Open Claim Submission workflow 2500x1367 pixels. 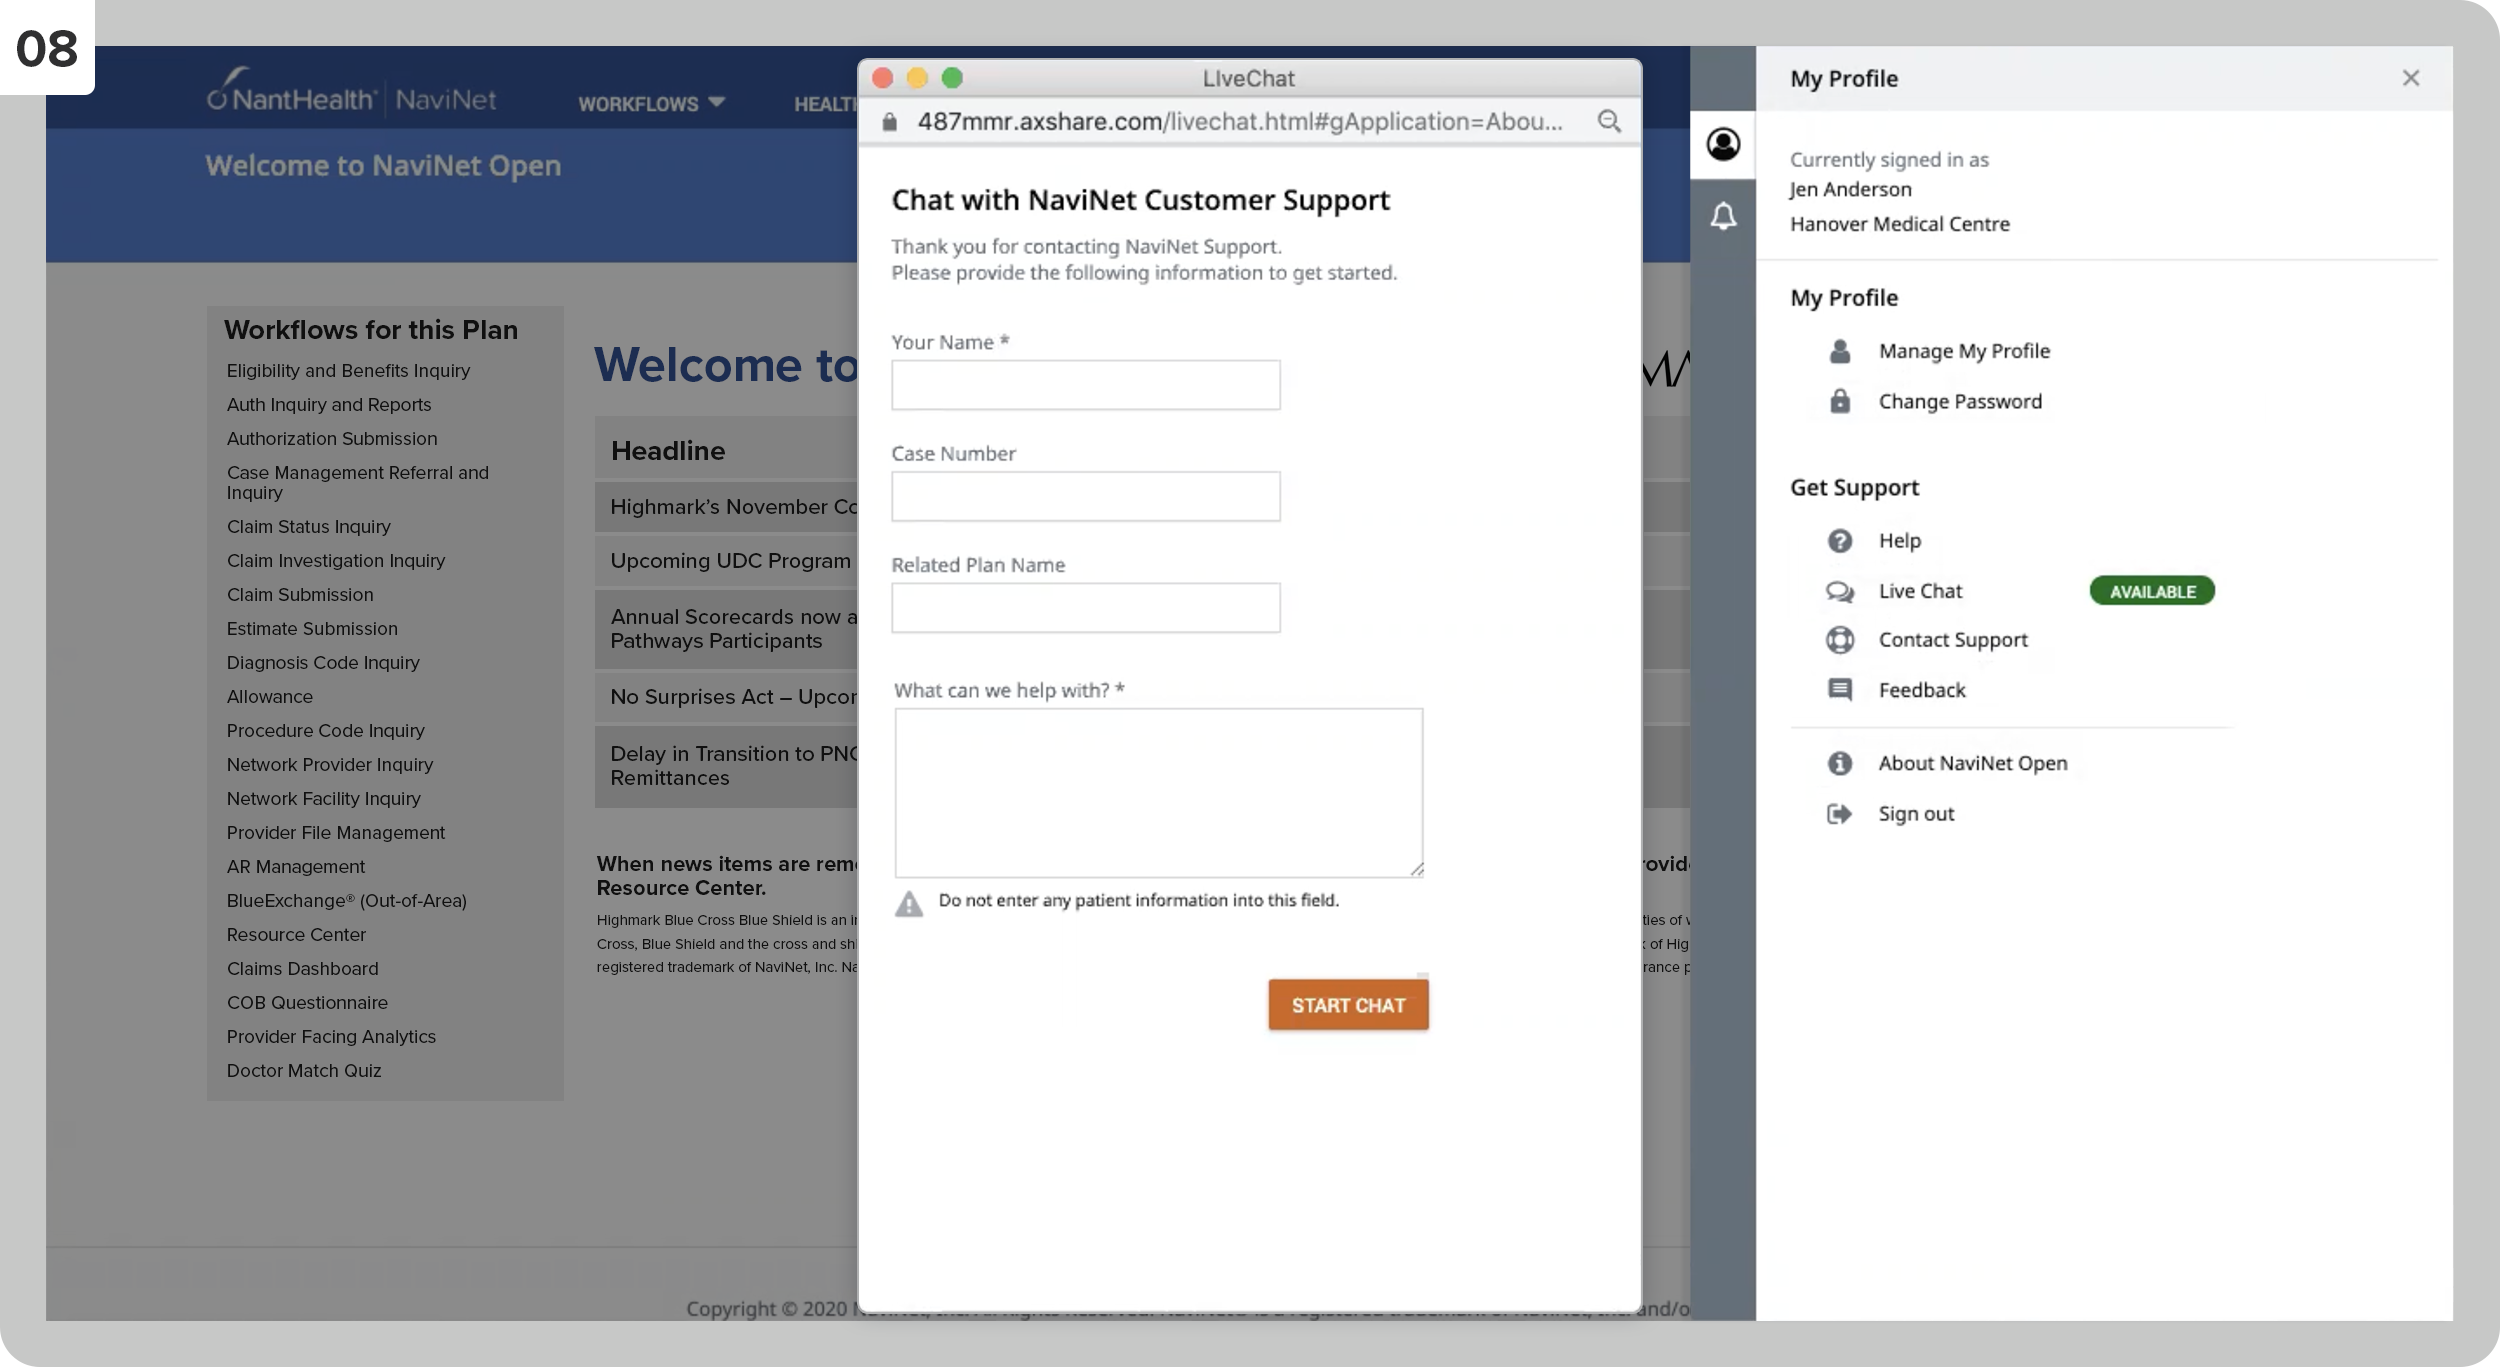click(300, 595)
